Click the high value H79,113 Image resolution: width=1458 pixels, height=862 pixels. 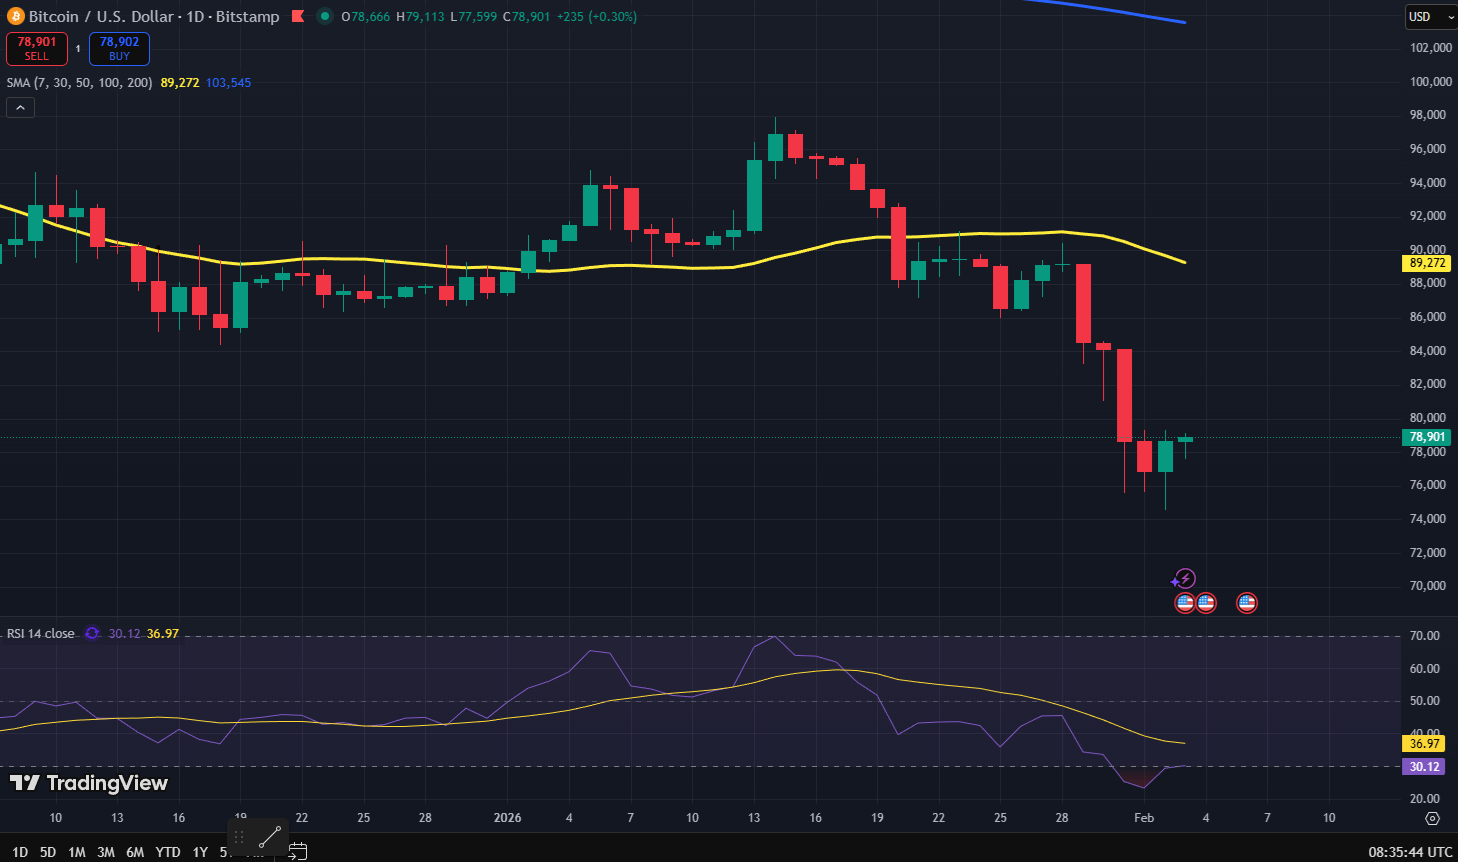420,16
